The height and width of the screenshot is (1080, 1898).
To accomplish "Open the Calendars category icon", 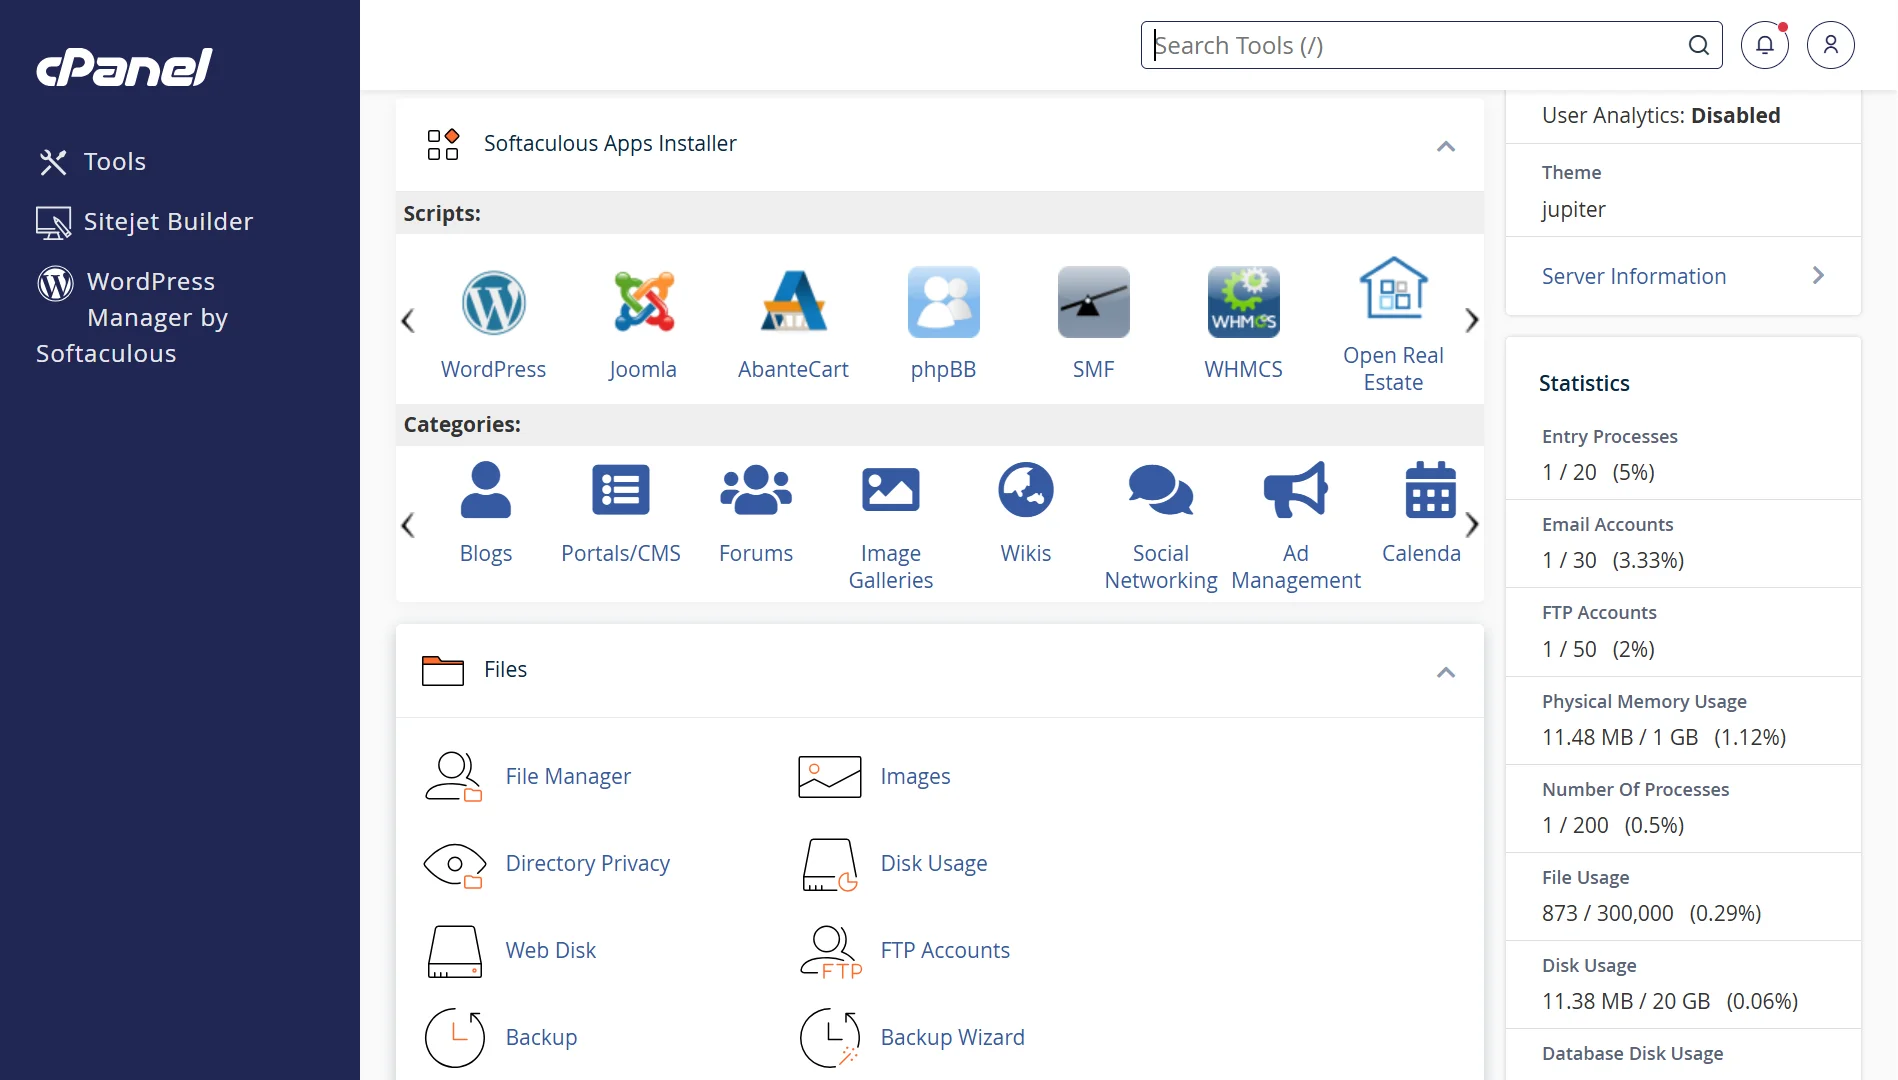I will [x=1431, y=490].
